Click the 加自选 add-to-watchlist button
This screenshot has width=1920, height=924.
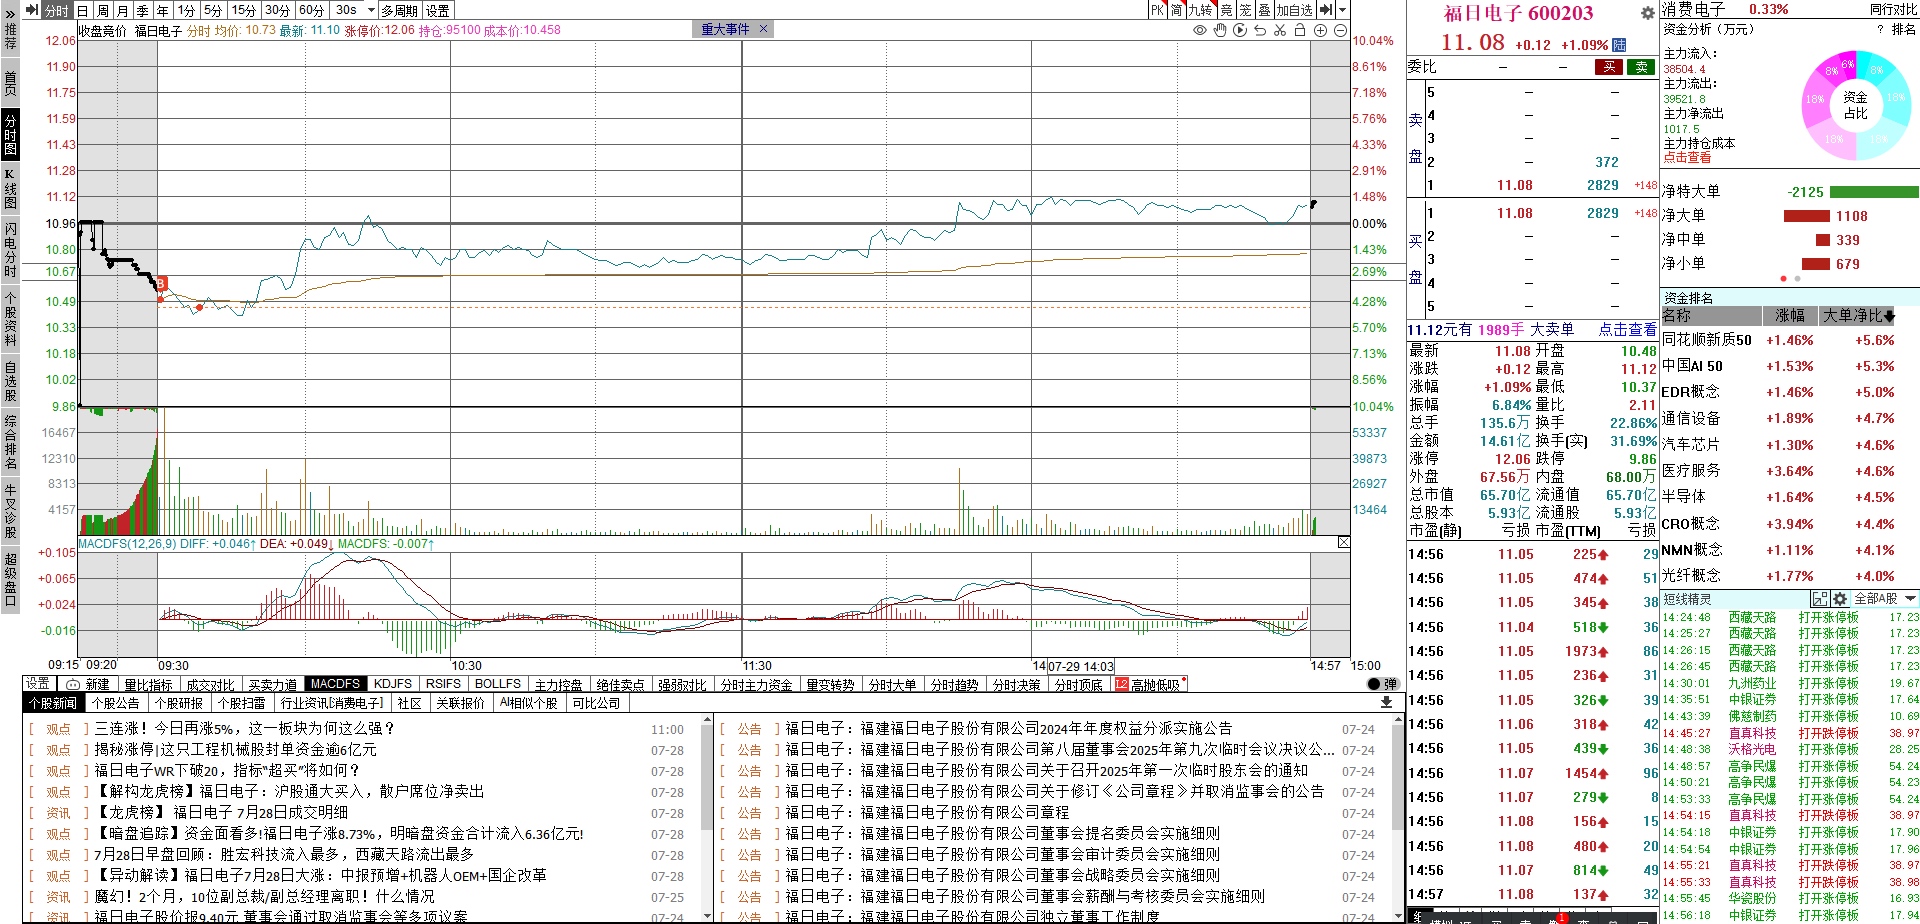pos(1294,10)
